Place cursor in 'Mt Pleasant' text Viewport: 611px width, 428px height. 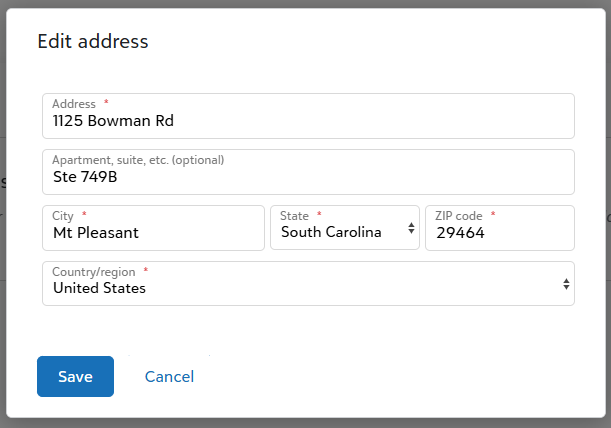pos(96,233)
